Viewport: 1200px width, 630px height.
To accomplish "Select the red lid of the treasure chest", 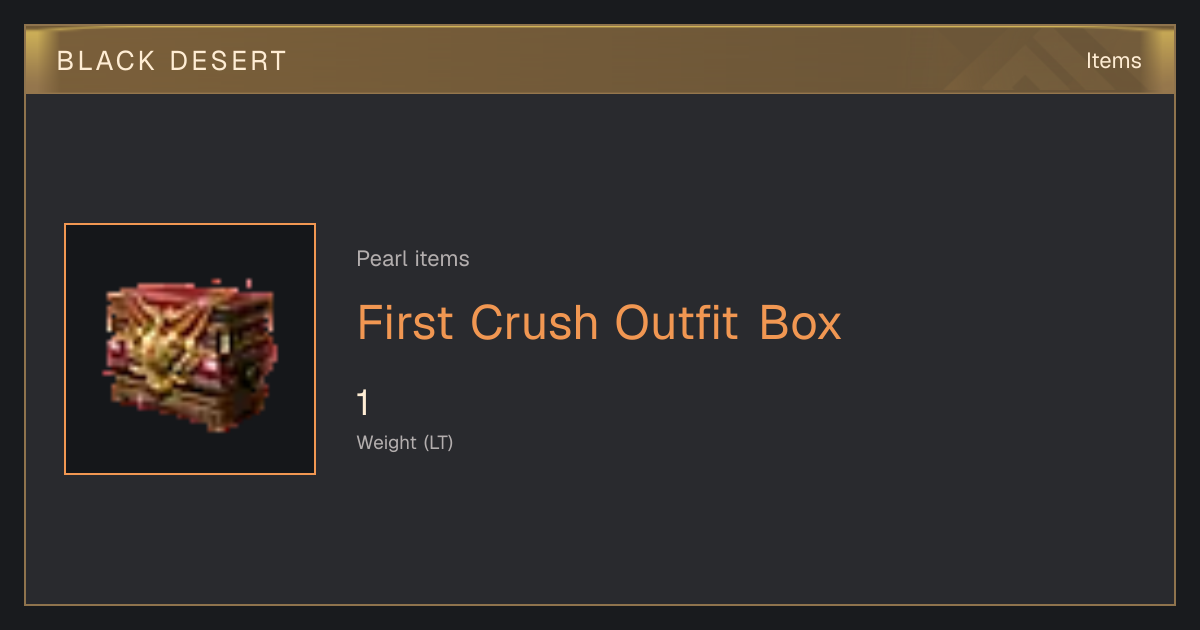I will [190, 300].
